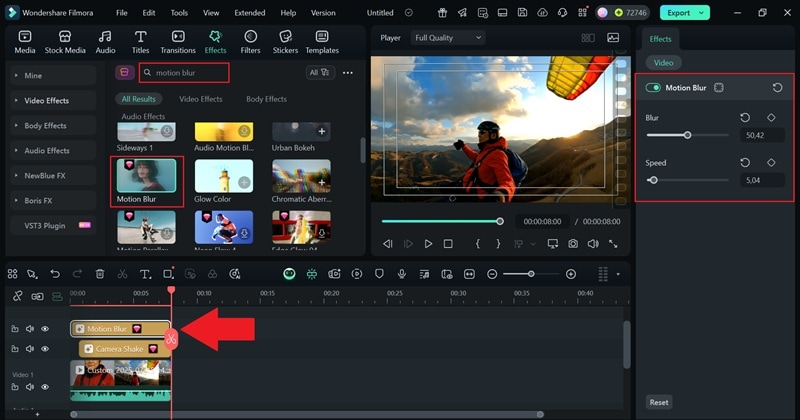Viewport: 800px width, 420px height.
Task: Open the Templates library
Action: point(322,42)
